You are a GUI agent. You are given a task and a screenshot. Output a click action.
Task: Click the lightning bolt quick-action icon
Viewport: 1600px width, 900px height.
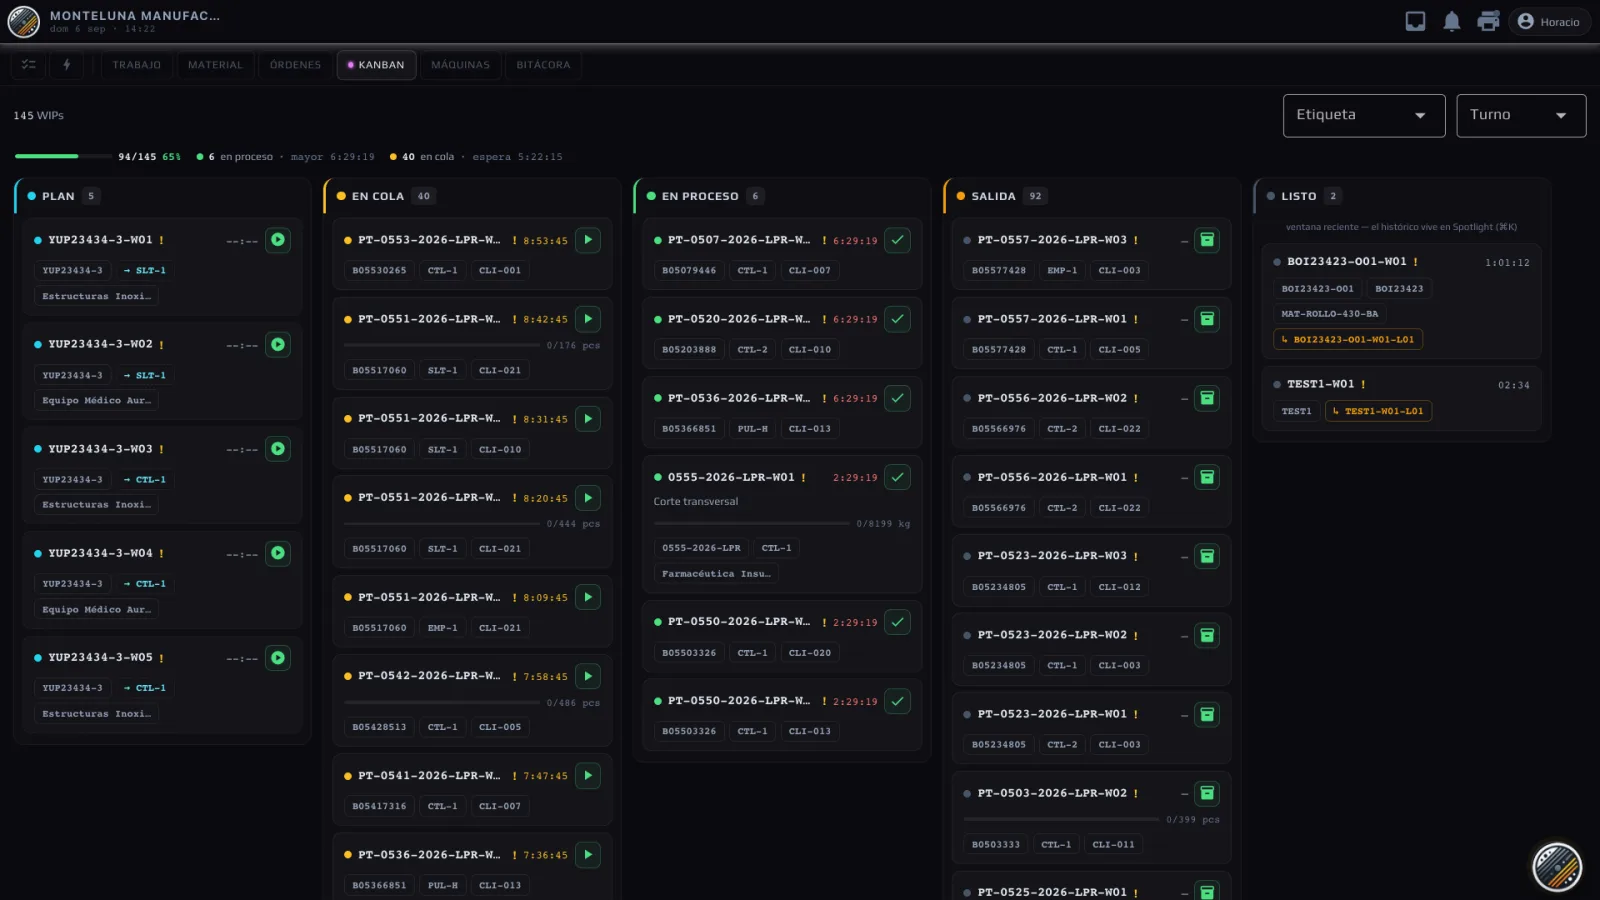click(67, 65)
